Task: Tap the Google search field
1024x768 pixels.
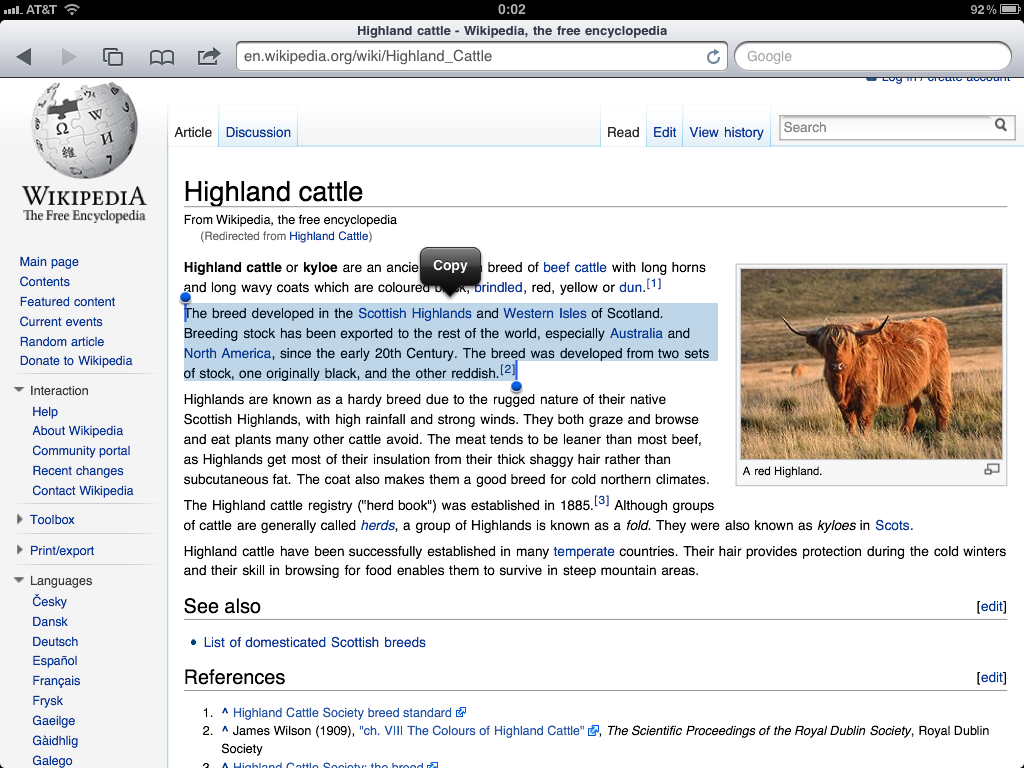Action: click(872, 56)
